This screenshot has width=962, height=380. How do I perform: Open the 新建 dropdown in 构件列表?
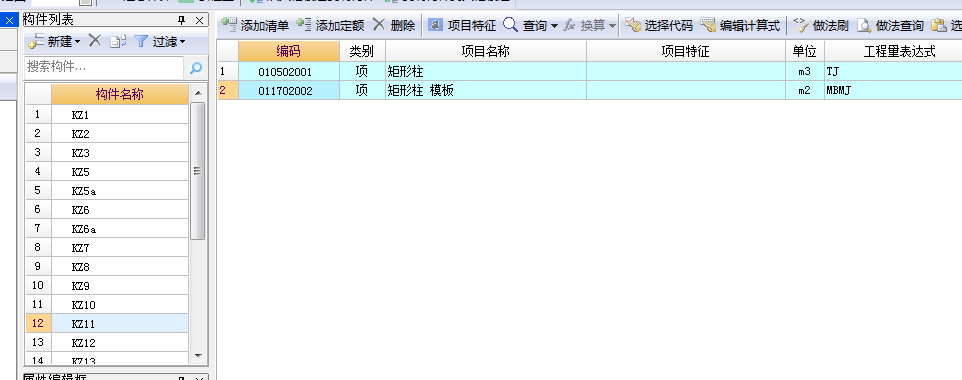54,42
